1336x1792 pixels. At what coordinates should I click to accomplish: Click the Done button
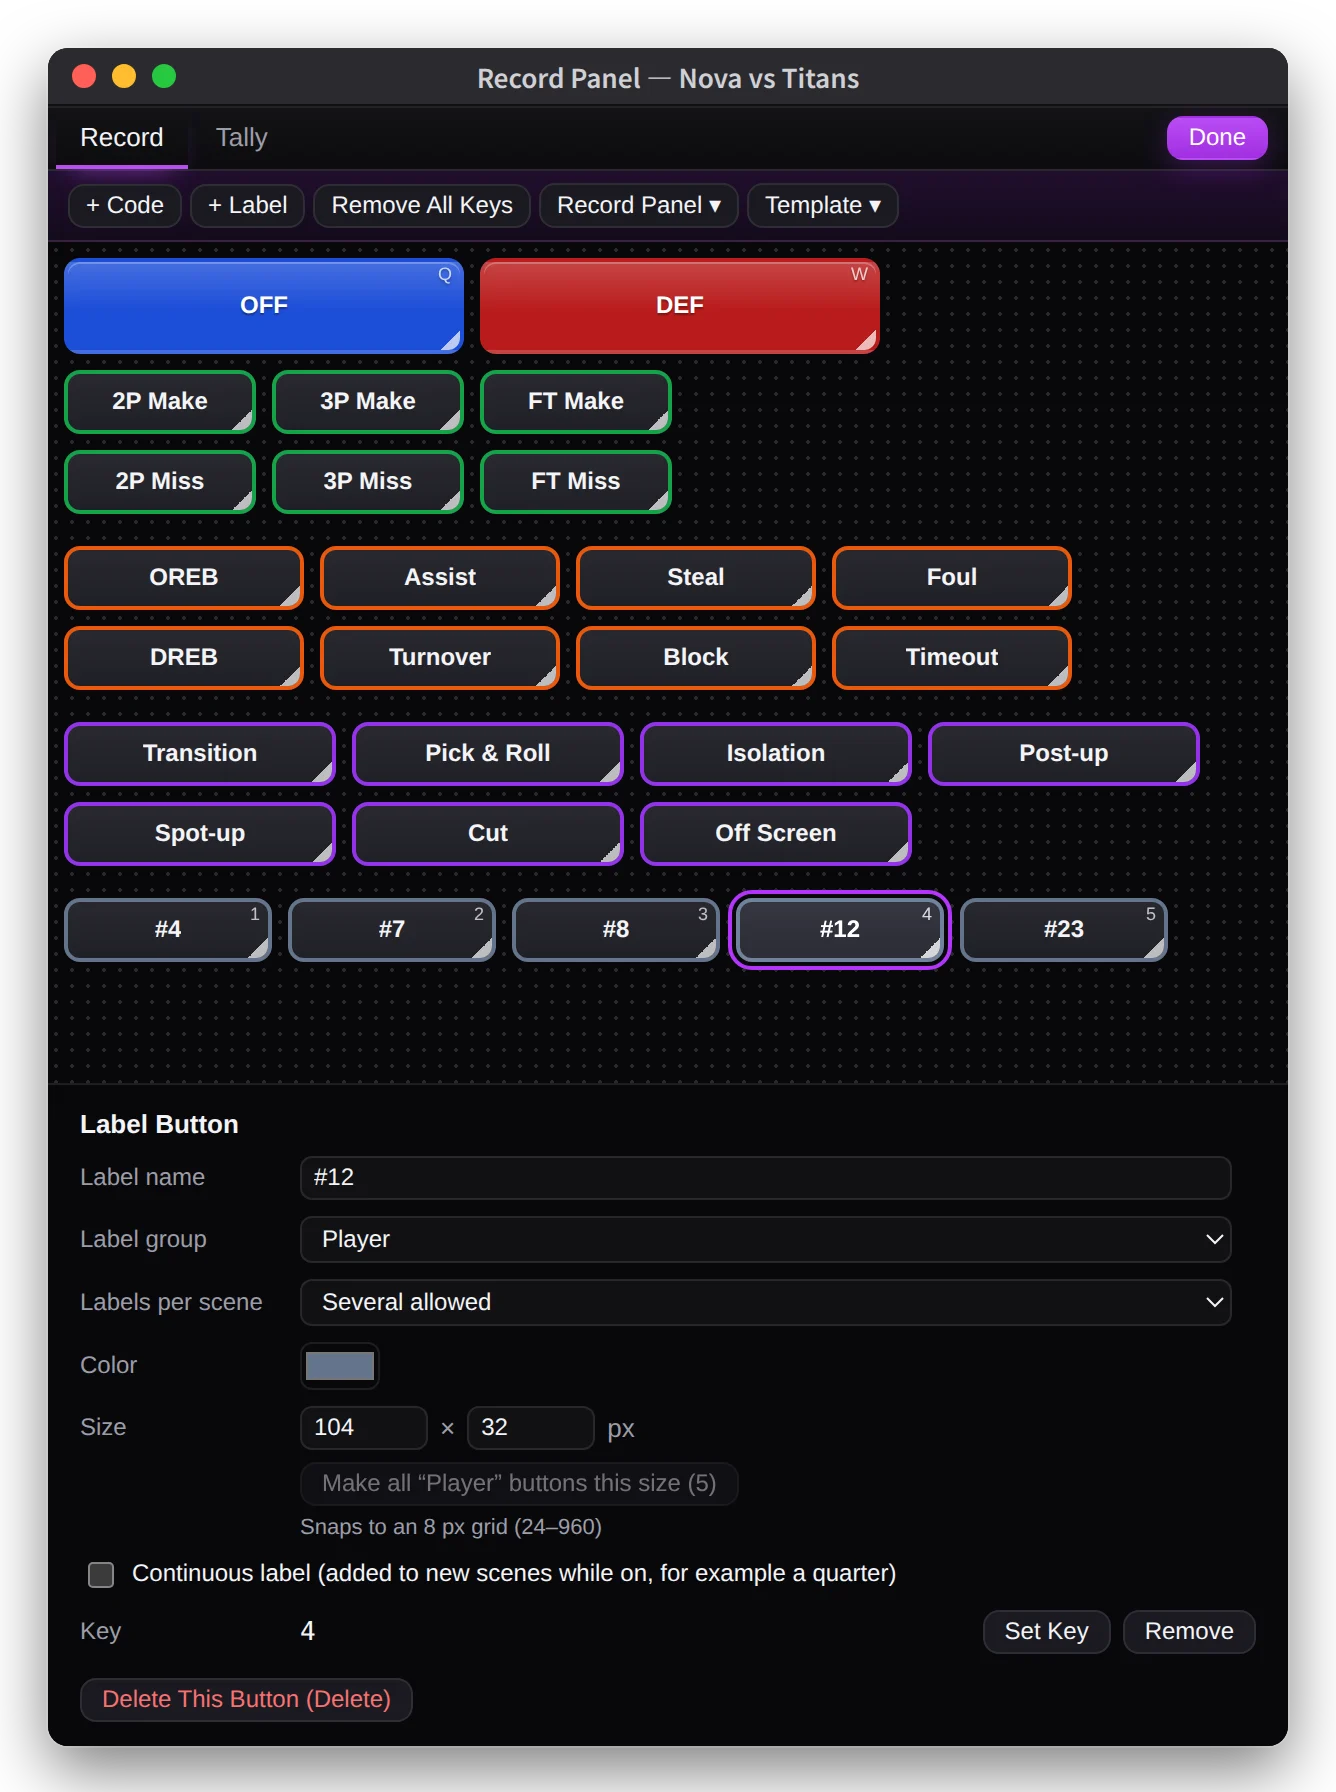point(1217,138)
